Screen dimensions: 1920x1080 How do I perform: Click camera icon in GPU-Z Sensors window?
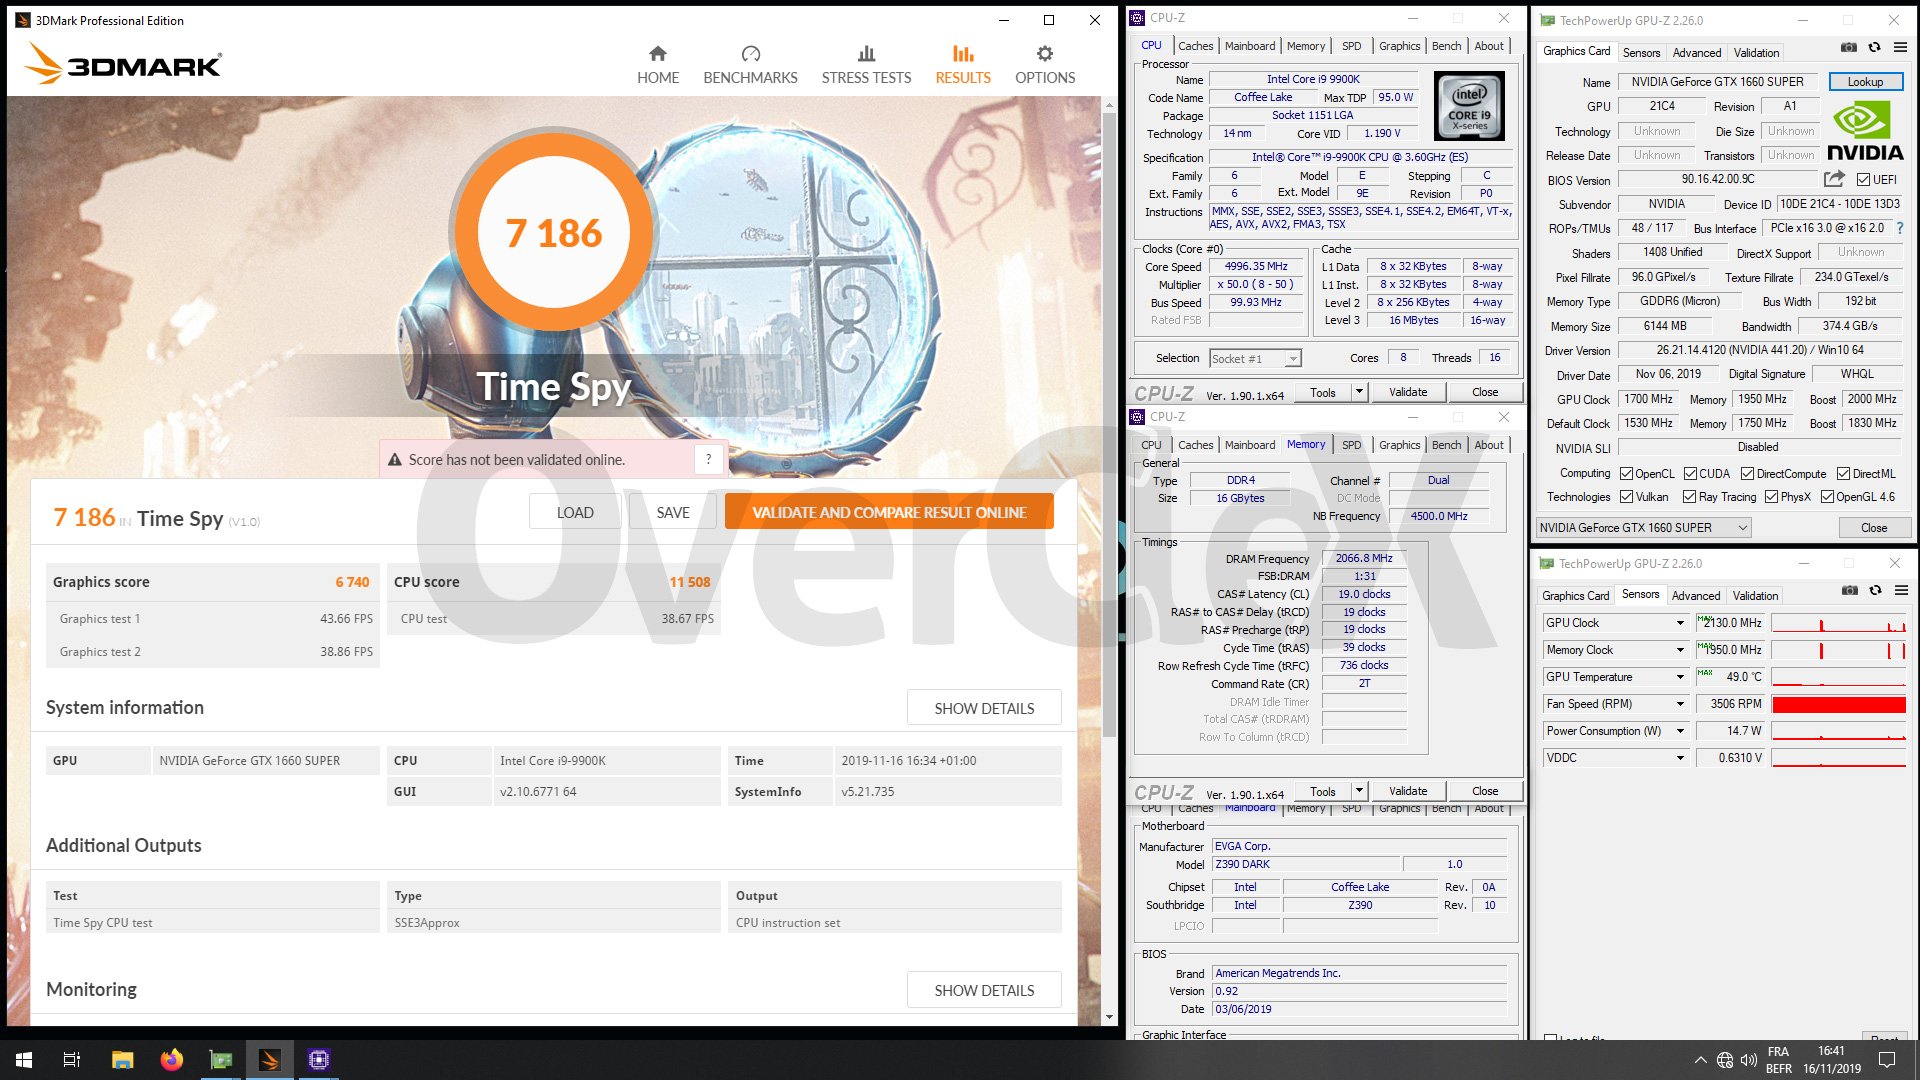coord(1849,590)
